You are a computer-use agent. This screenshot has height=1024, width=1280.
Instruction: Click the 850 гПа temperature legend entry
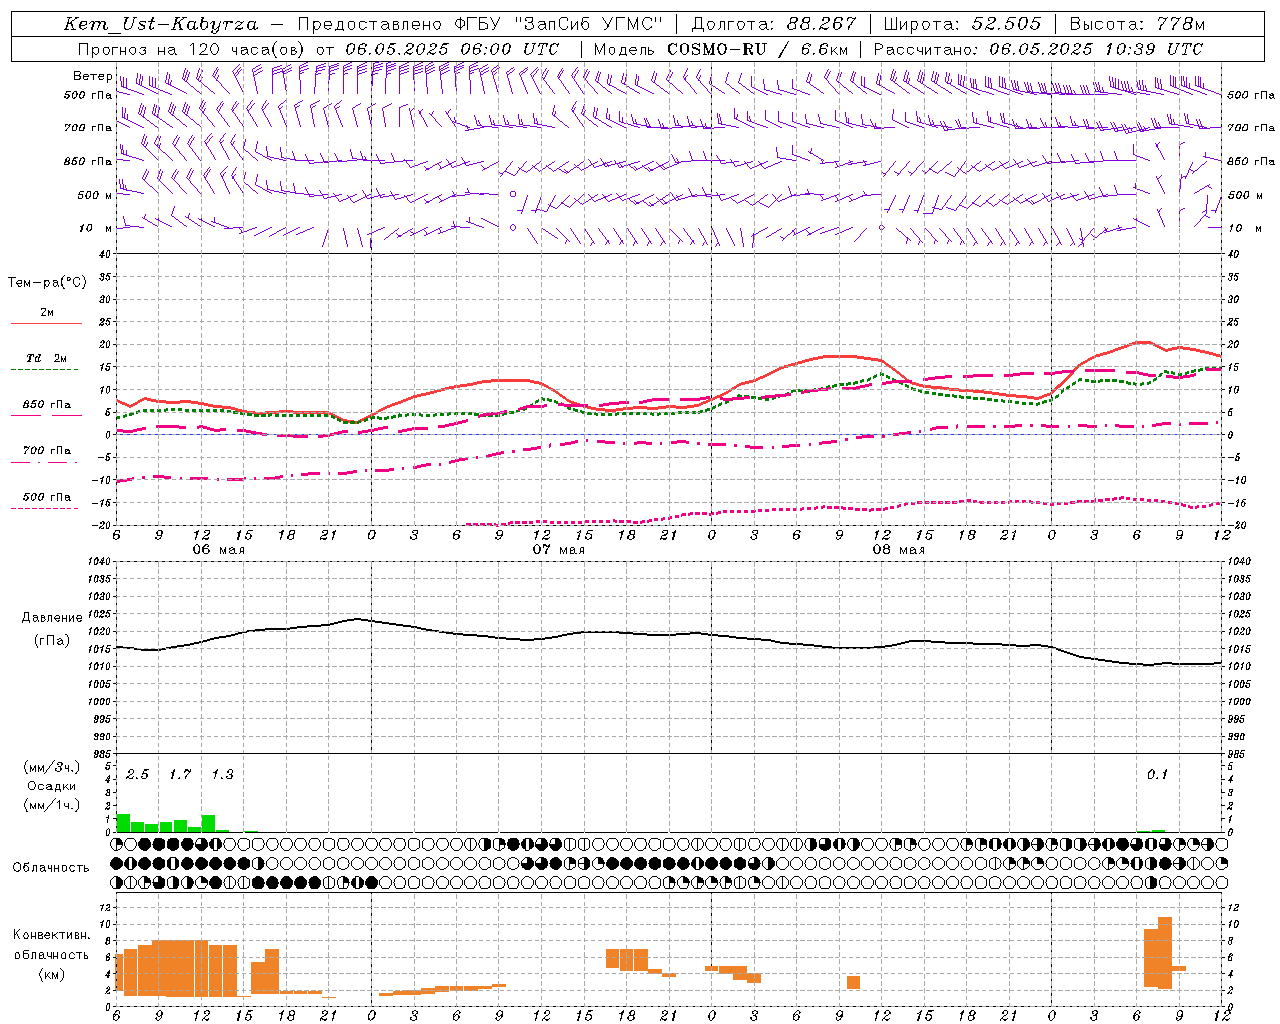[x=47, y=405]
